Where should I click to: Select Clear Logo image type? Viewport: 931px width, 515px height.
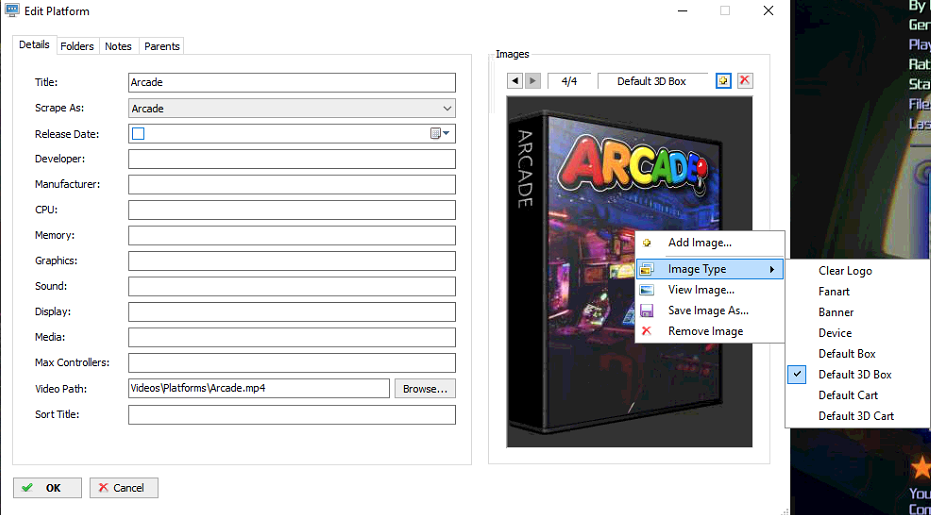(x=857, y=270)
